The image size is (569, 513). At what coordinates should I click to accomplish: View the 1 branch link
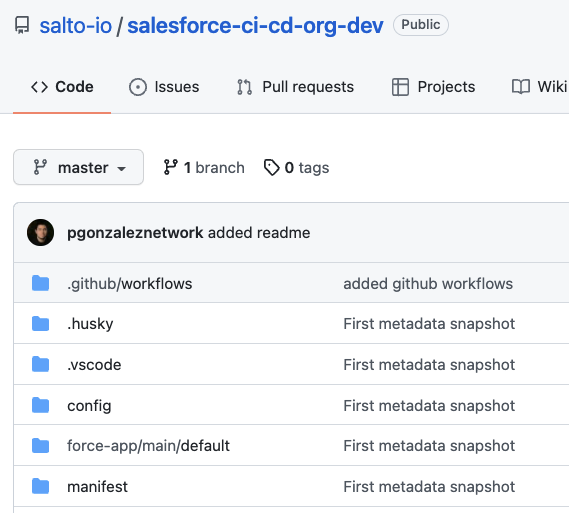(x=204, y=168)
